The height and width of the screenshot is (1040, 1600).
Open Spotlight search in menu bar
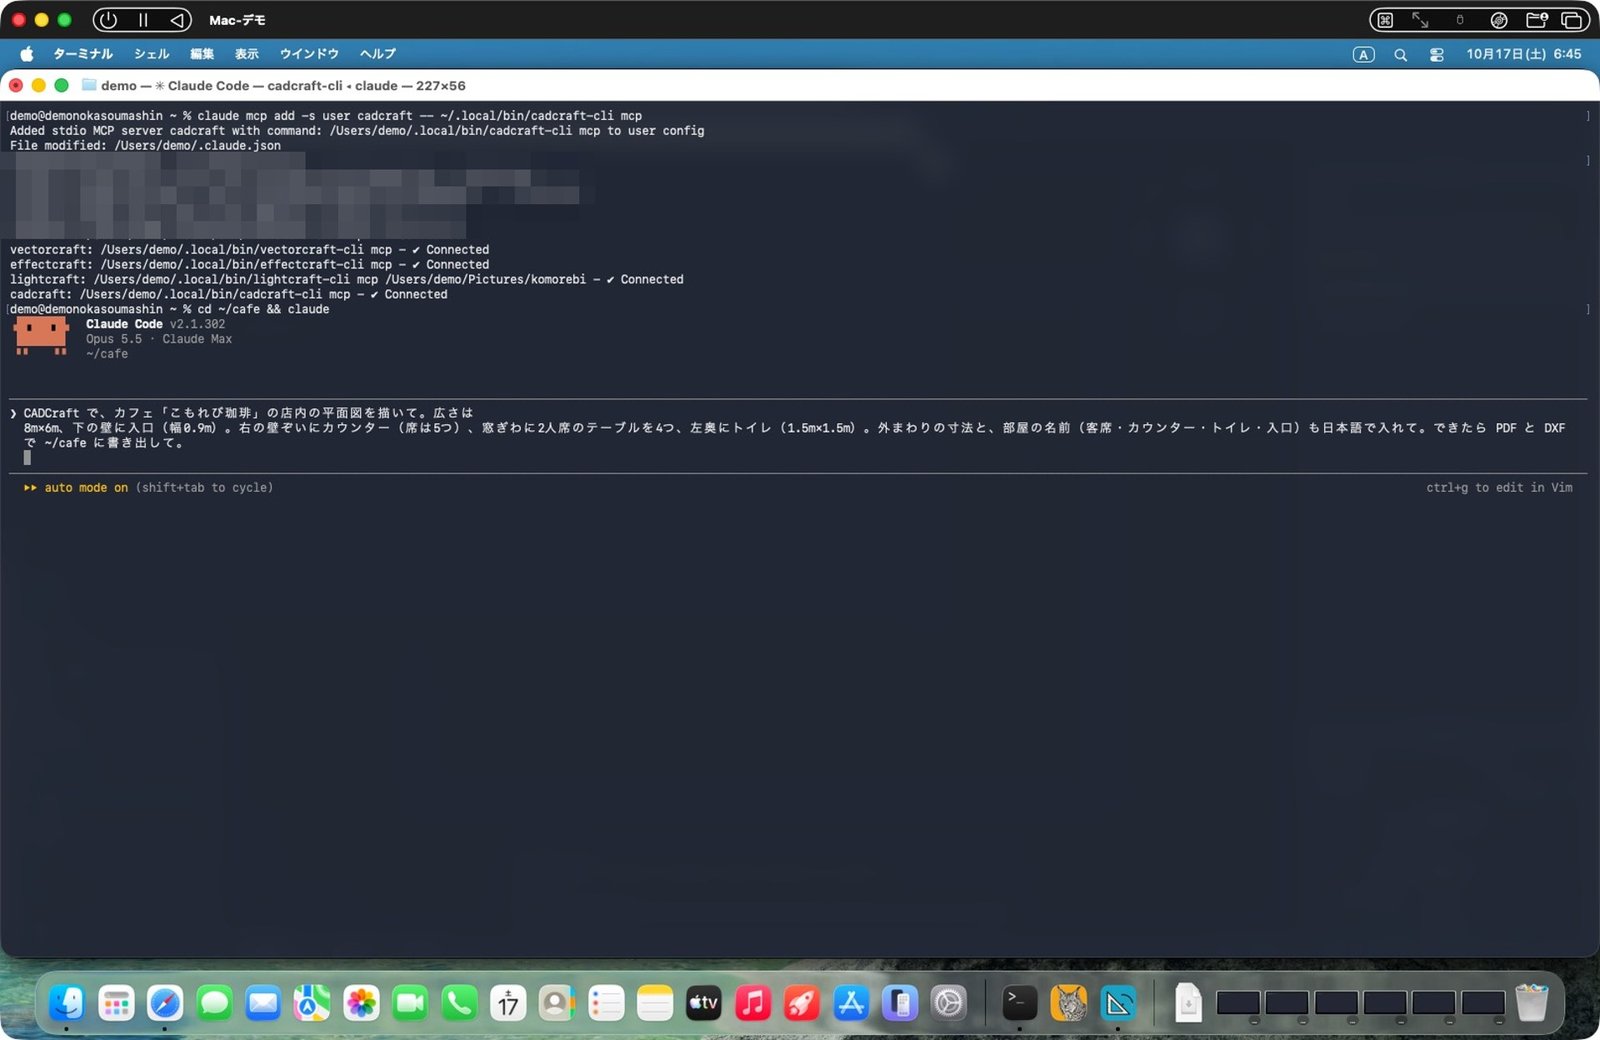1401,55
